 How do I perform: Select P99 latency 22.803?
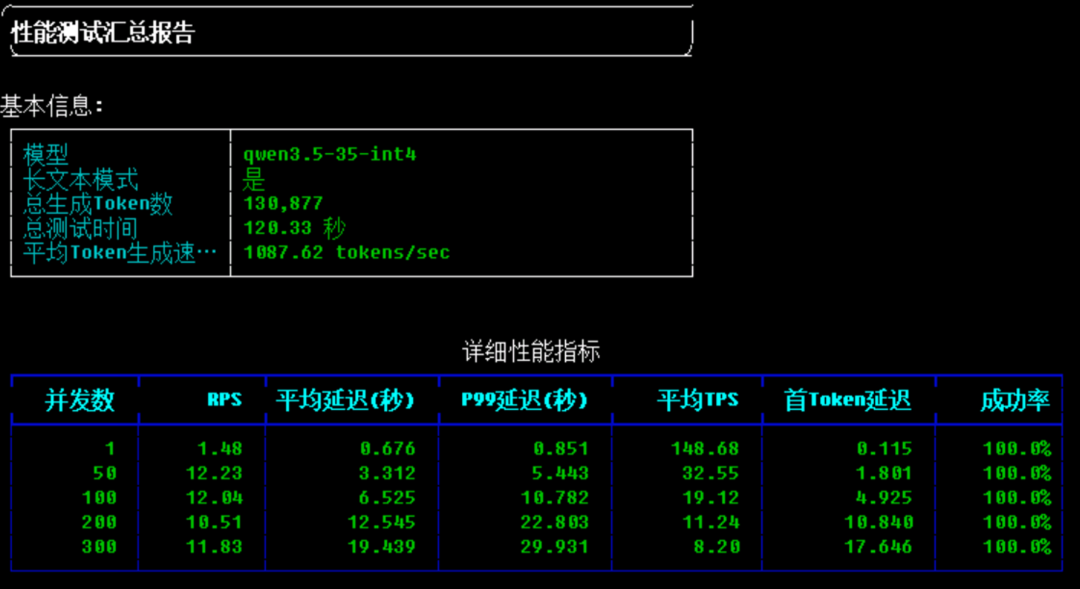(x=555, y=522)
